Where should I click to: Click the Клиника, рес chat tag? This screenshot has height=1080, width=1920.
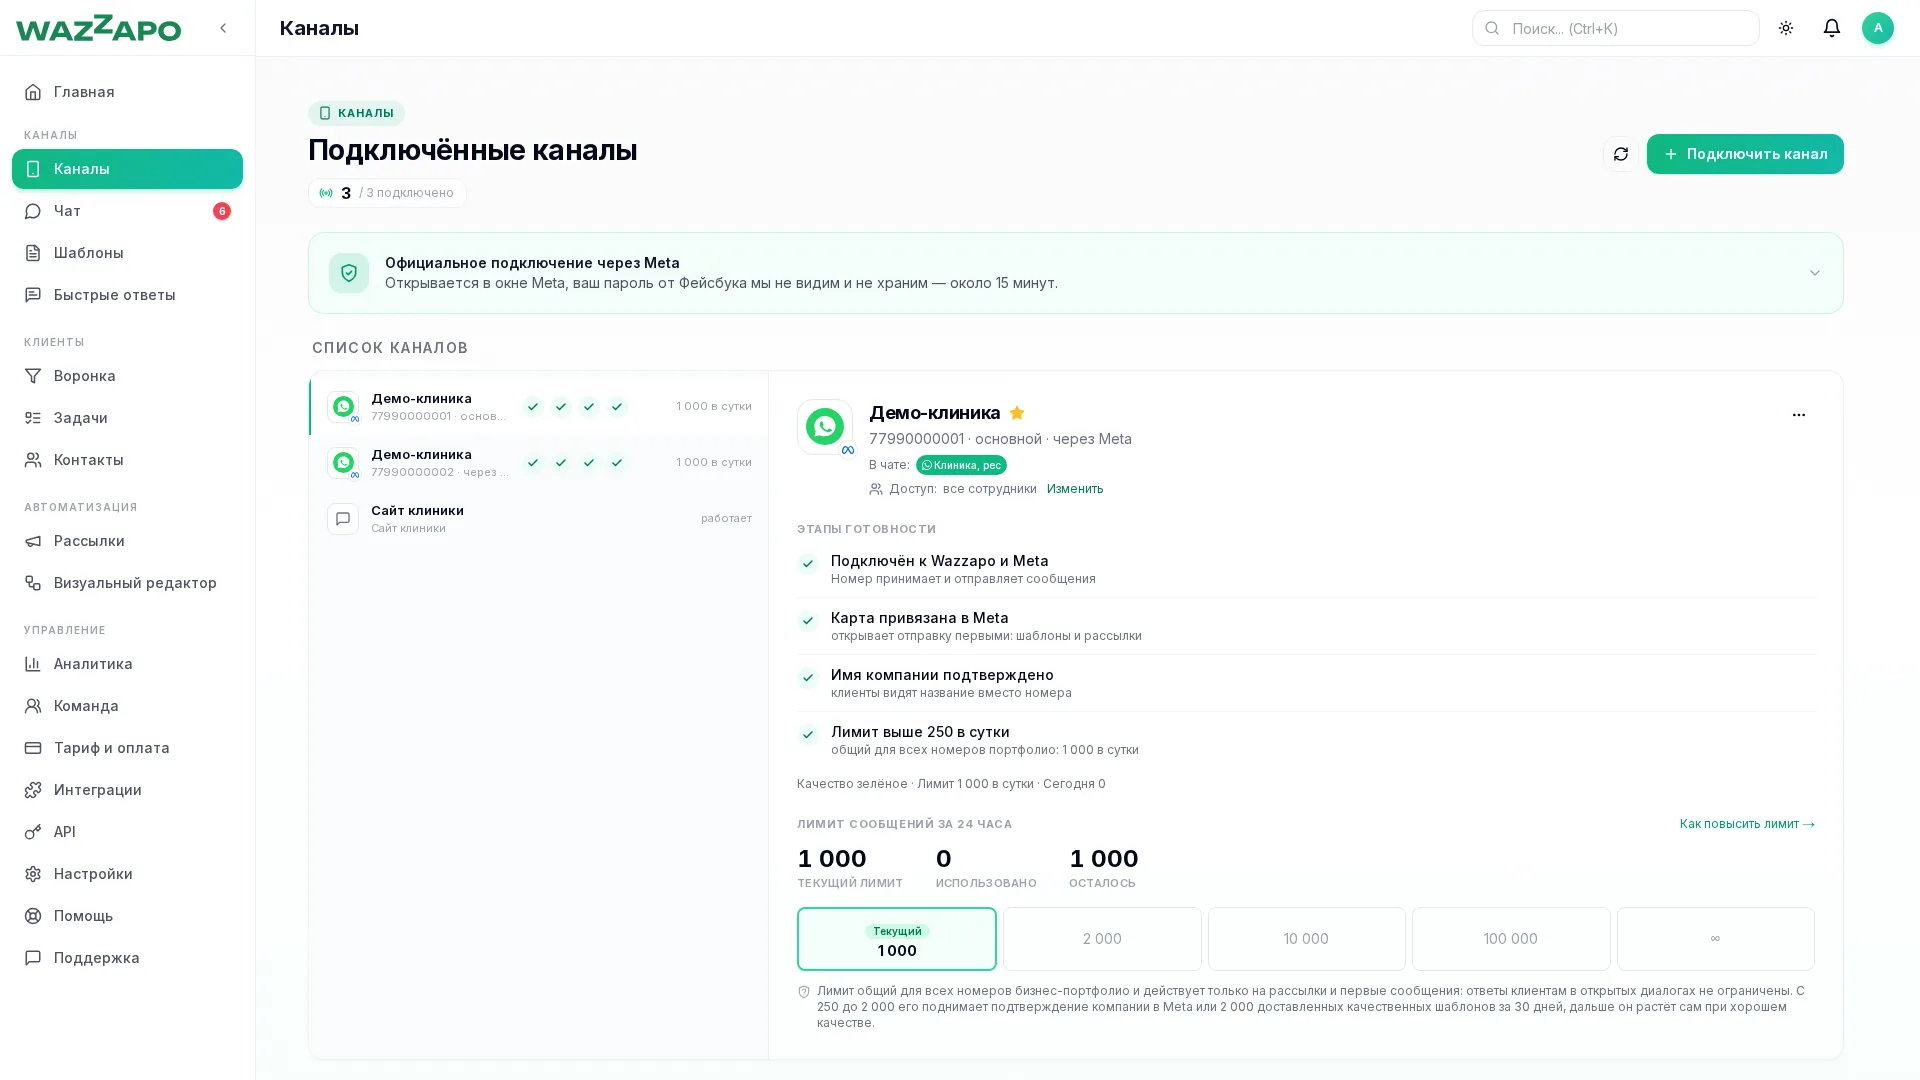pyautogui.click(x=961, y=465)
